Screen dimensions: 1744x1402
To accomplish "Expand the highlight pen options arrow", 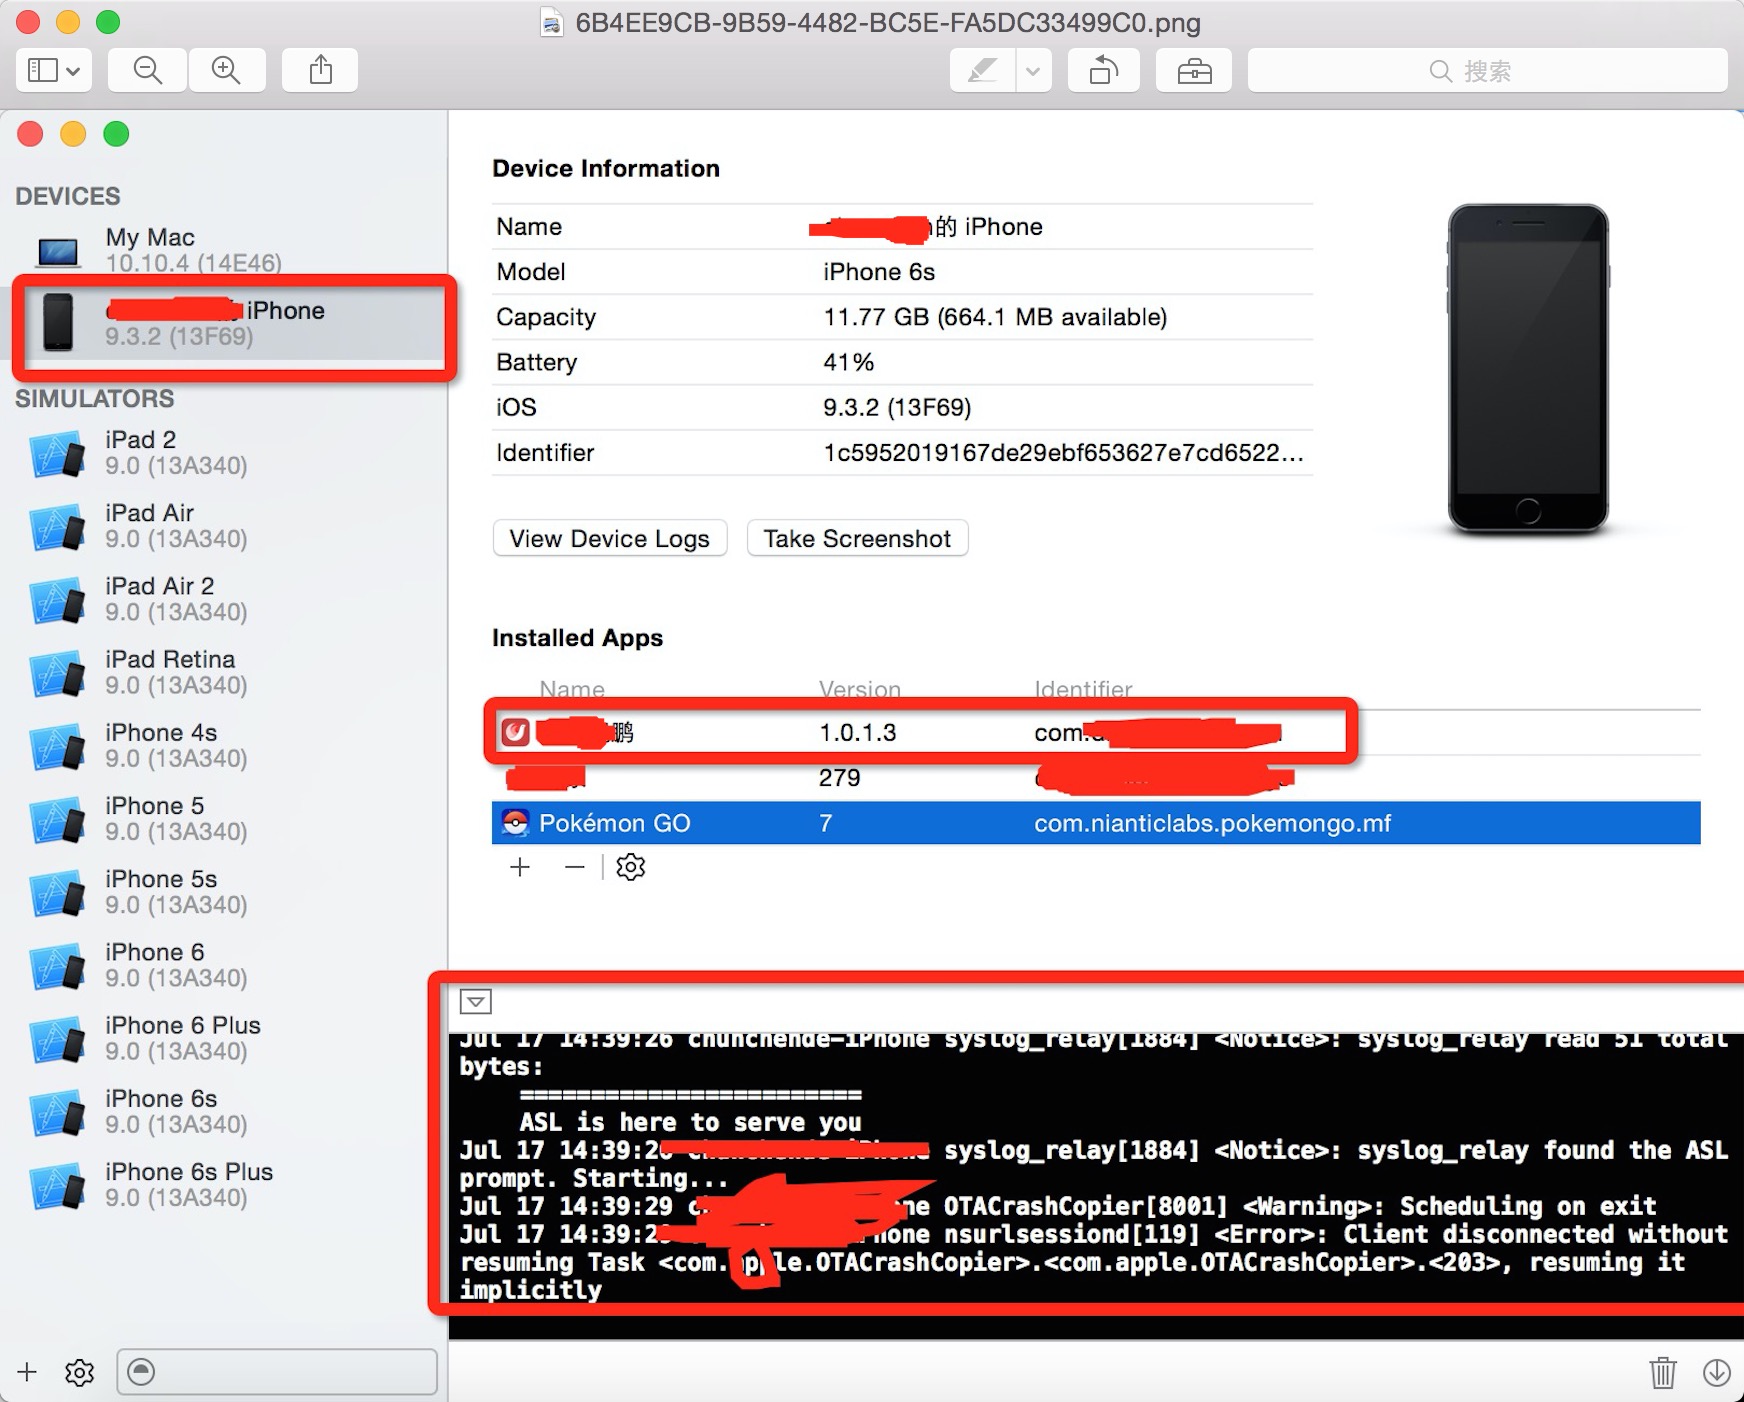I will (x=1033, y=70).
